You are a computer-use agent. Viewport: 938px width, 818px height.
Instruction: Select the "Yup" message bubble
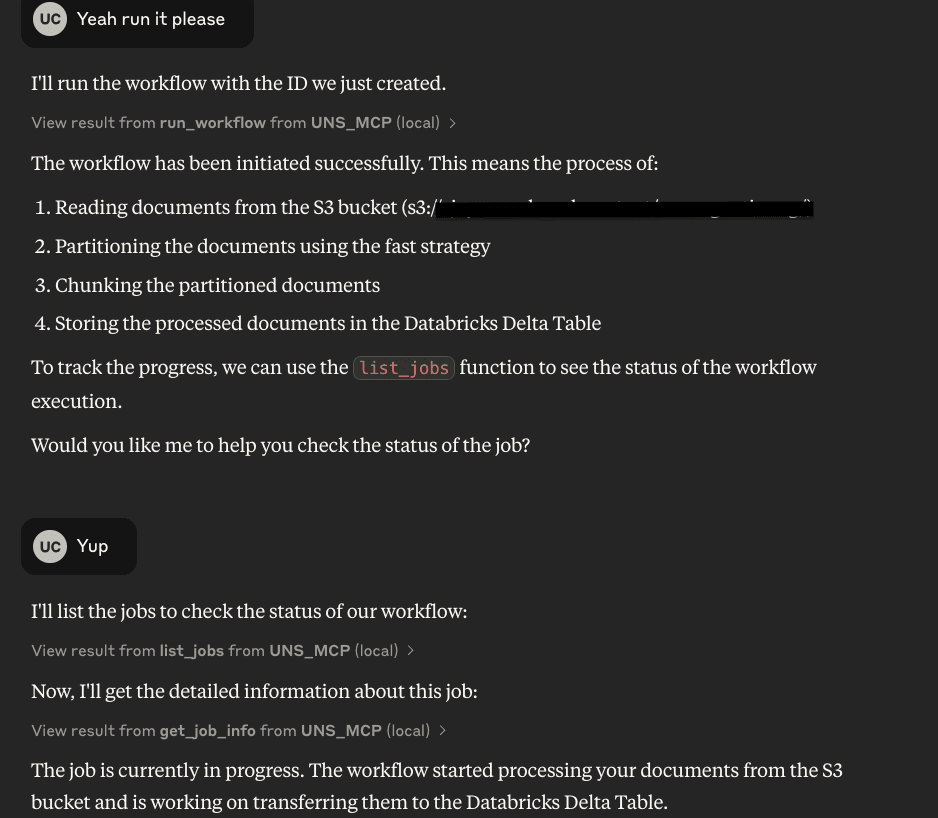pos(79,546)
